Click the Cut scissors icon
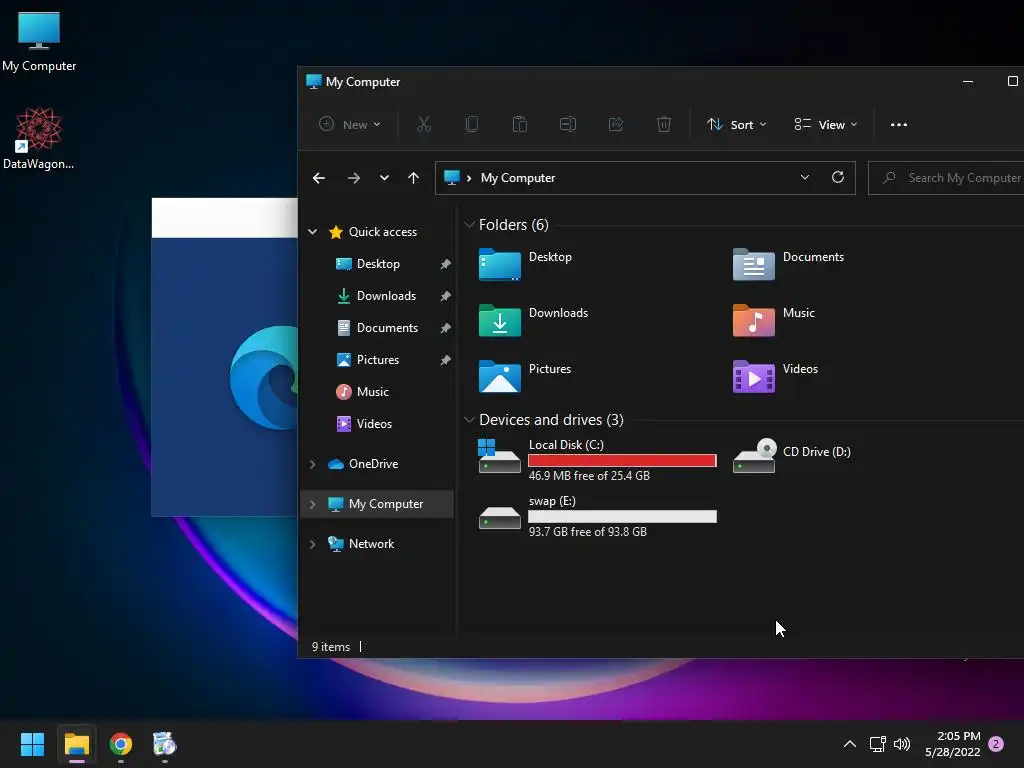 point(424,124)
